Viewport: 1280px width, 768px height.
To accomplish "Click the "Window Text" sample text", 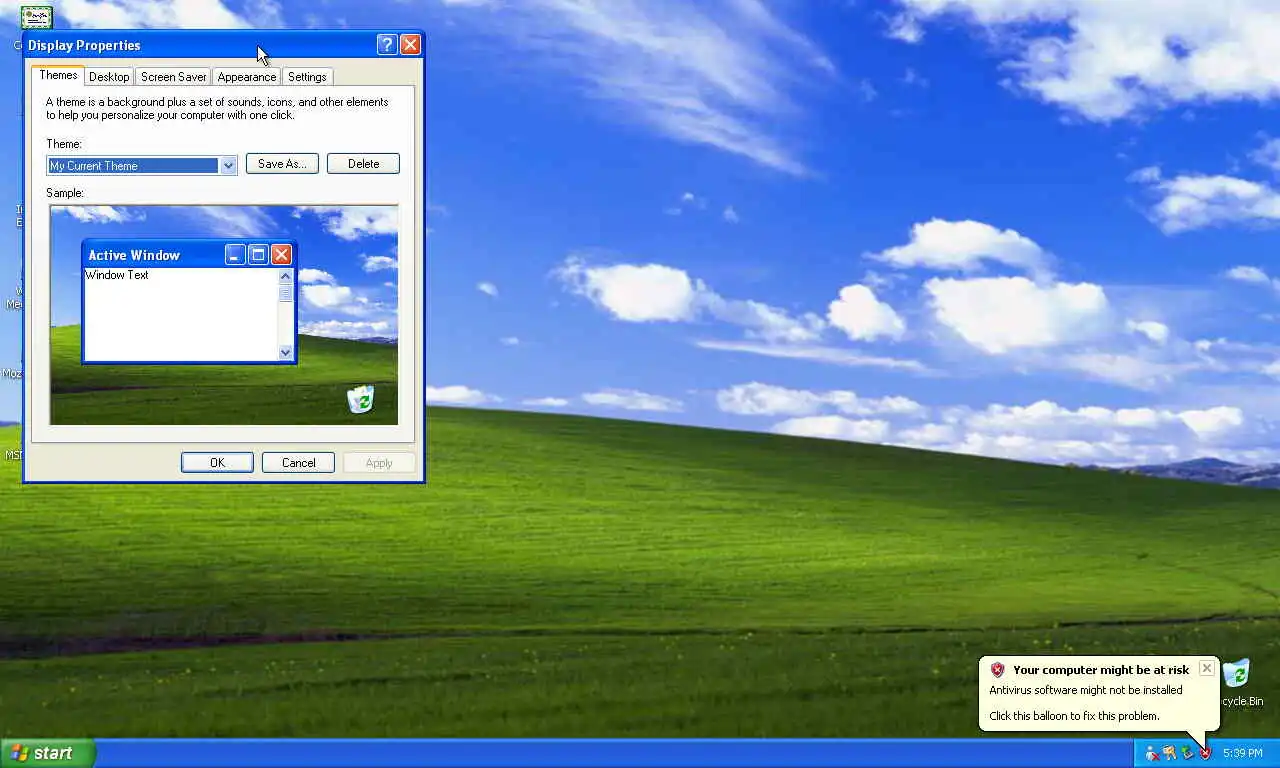I will point(117,275).
